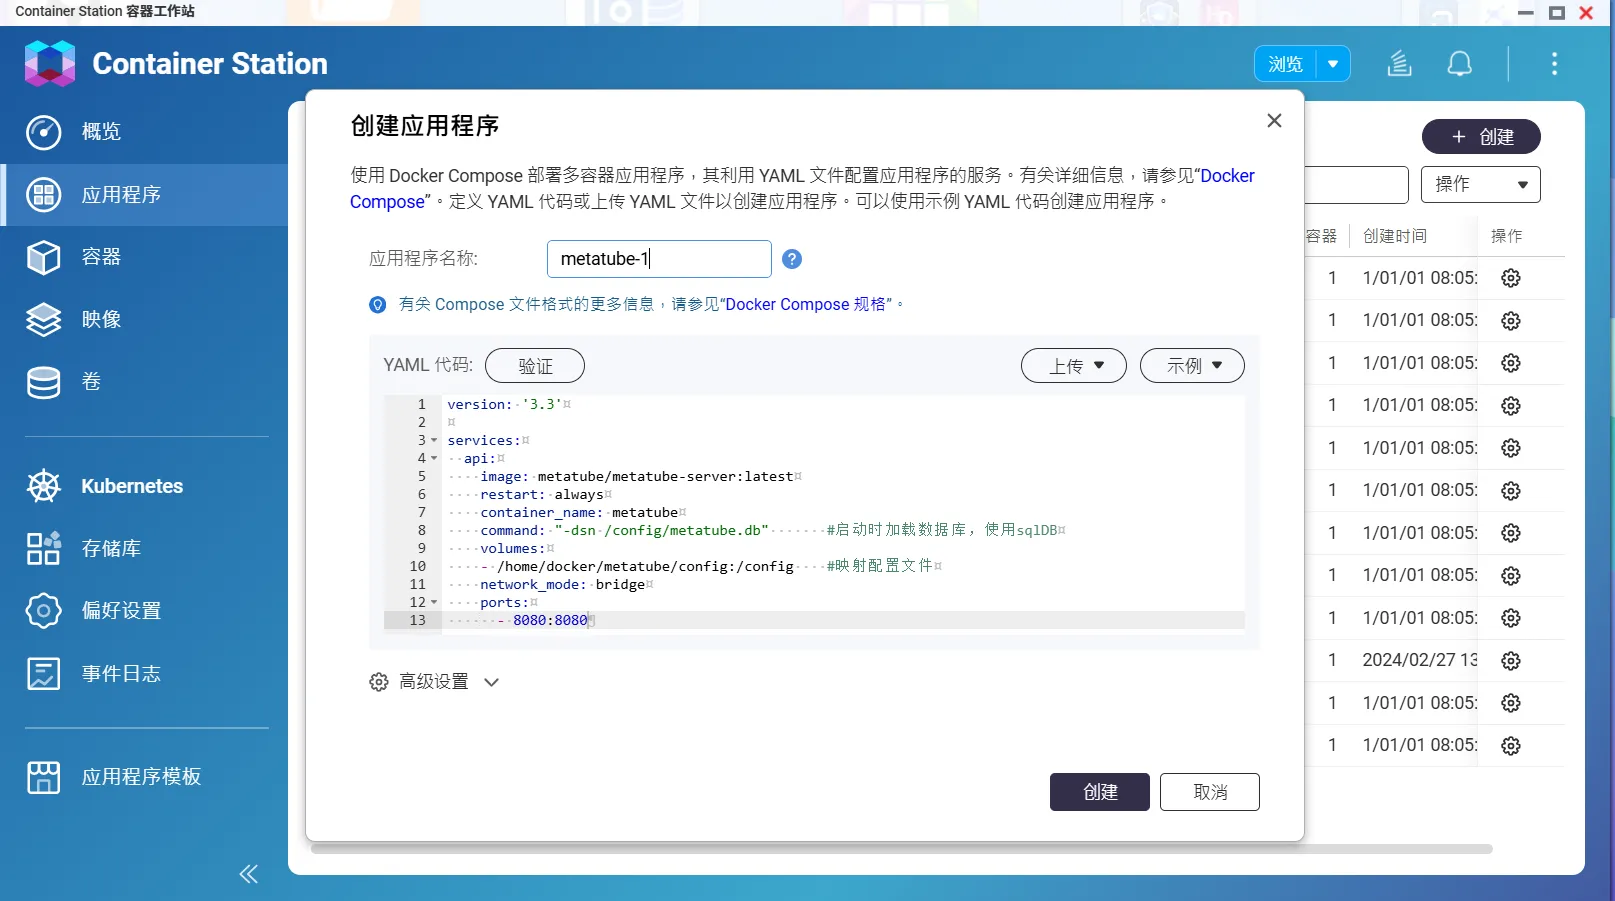The image size is (1615, 901).
Task: Click the 2024/02/27 creation time cell
Action: pos(1420,660)
